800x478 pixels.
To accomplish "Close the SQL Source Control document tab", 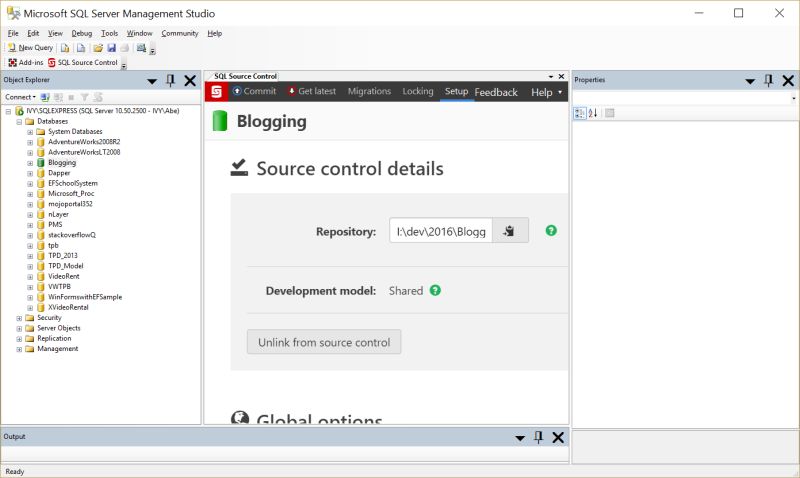I will (561, 76).
